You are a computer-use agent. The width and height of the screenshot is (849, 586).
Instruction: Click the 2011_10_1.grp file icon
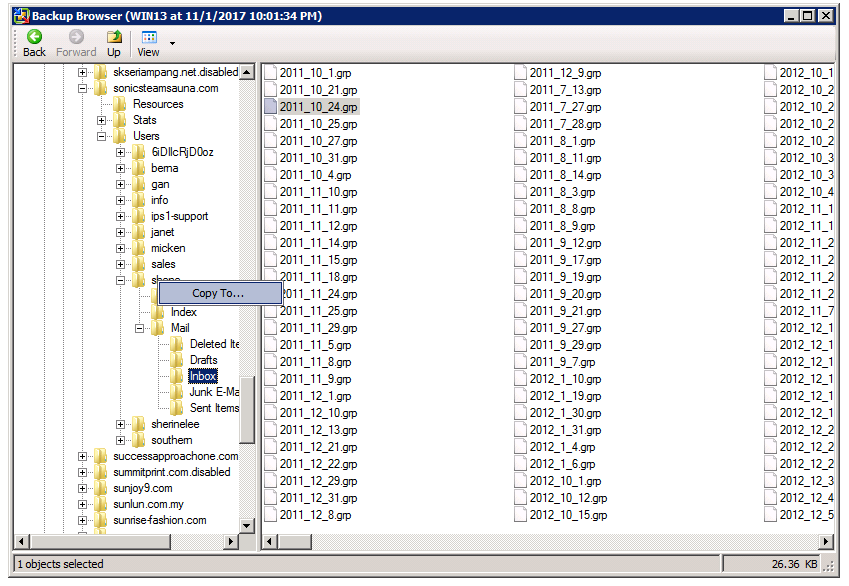tap(271, 73)
